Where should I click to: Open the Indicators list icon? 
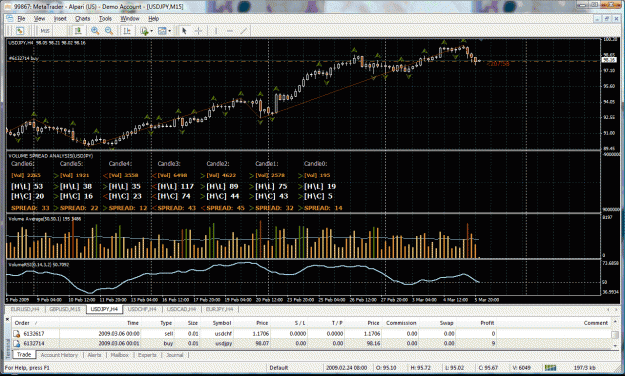(x=144, y=31)
